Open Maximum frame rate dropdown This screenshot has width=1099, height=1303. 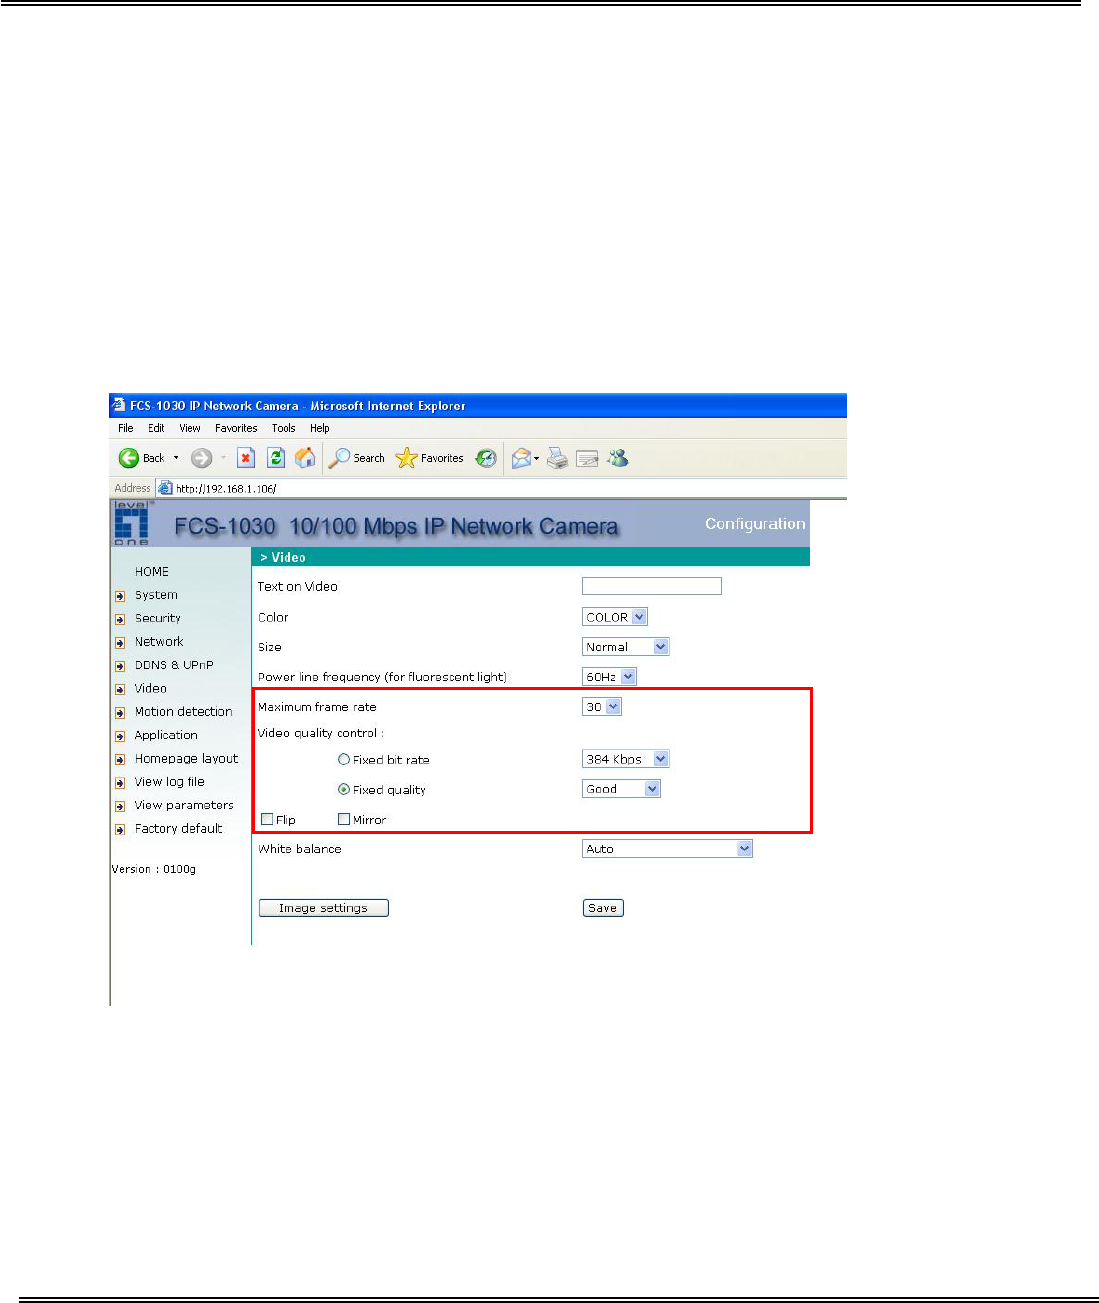pos(602,707)
